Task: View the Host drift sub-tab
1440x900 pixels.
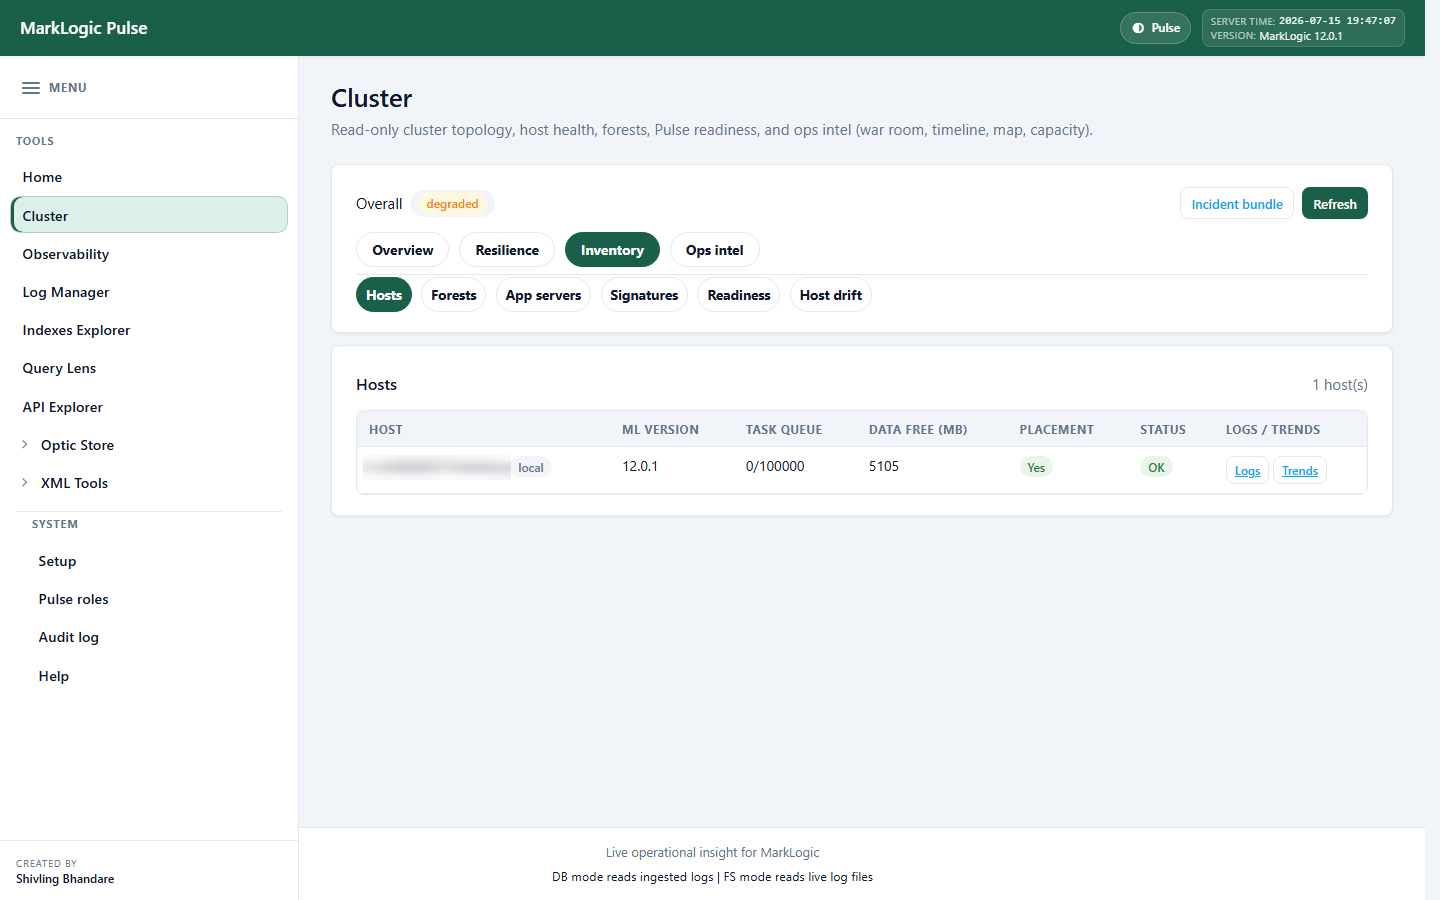Action: (x=831, y=295)
